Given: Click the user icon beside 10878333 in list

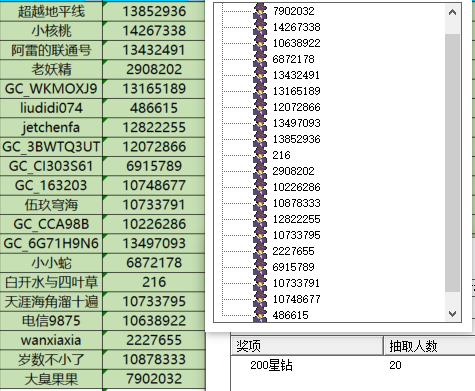Looking at the screenshot, I should point(260,203).
